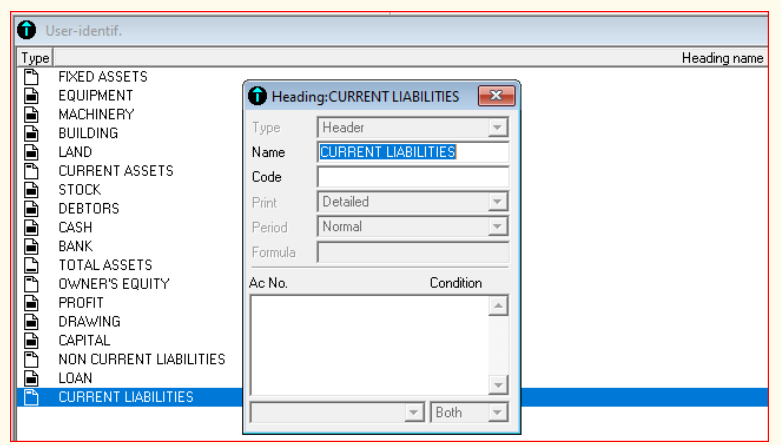The width and height of the screenshot is (781, 445).
Task: Select the BANK row text
Action: pos(76,246)
